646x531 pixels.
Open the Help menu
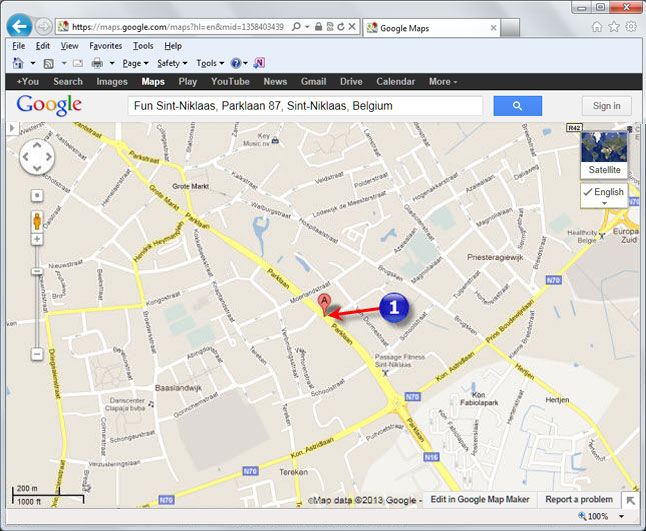[173, 46]
